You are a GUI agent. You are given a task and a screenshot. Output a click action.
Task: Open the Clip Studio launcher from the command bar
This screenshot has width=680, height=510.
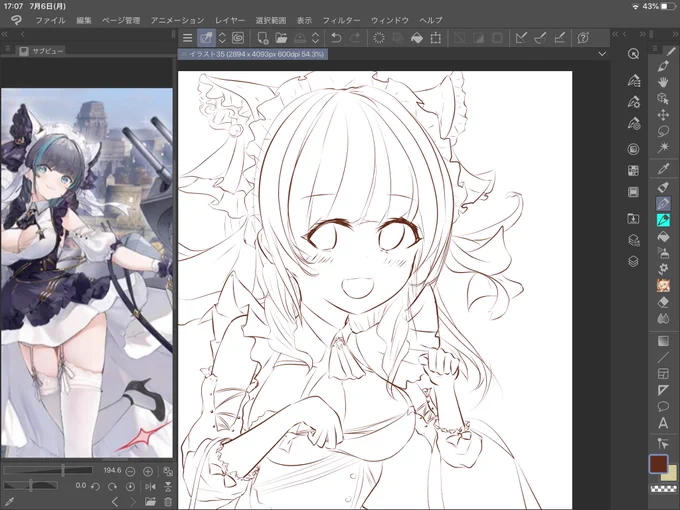pyautogui.click(x=238, y=38)
